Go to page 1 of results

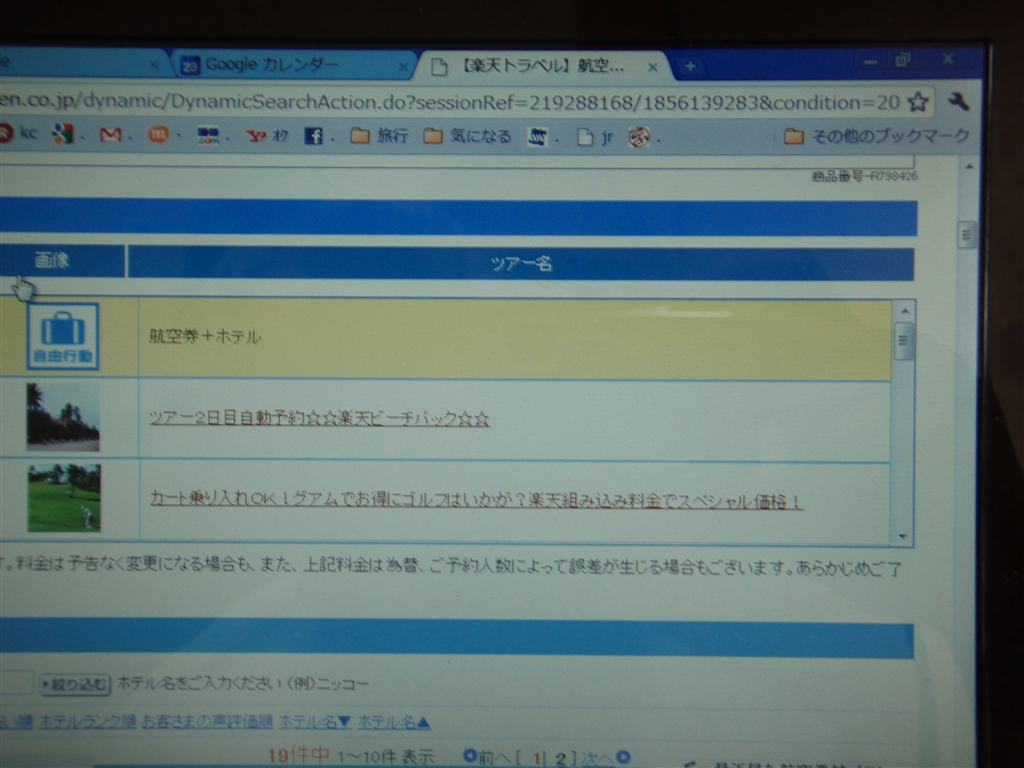[x=537, y=758]
